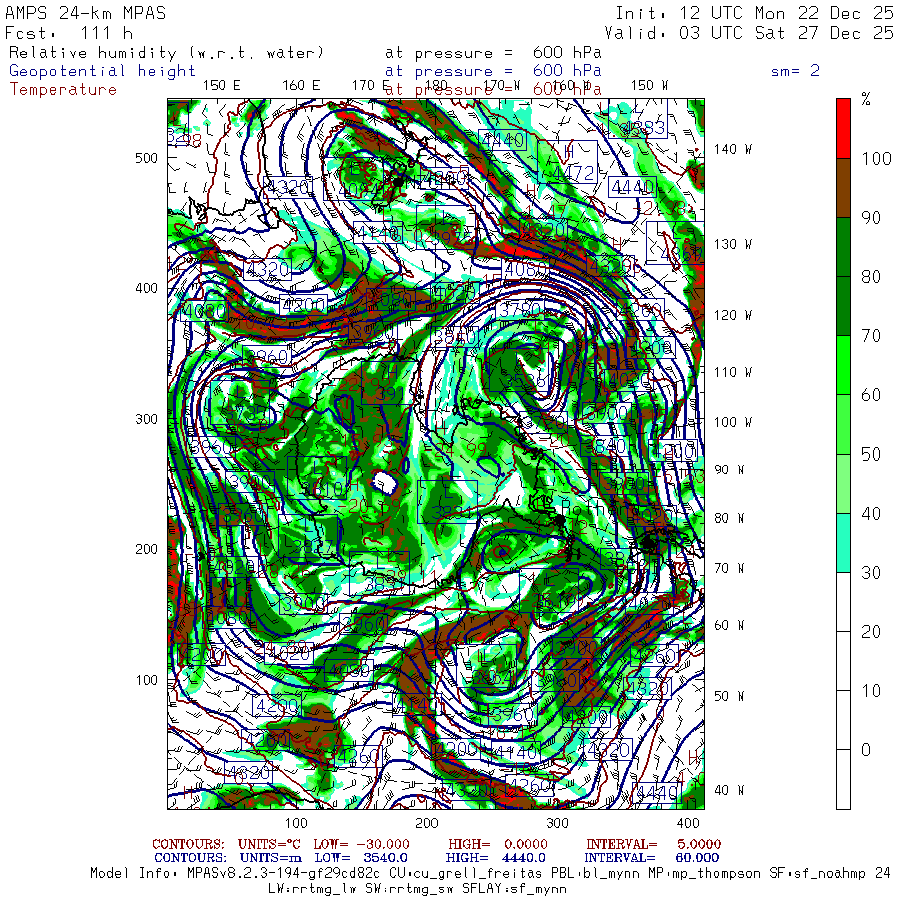Click the '130 W' longitude label
The image size is (900, 900).
click(x=732, y=245)
